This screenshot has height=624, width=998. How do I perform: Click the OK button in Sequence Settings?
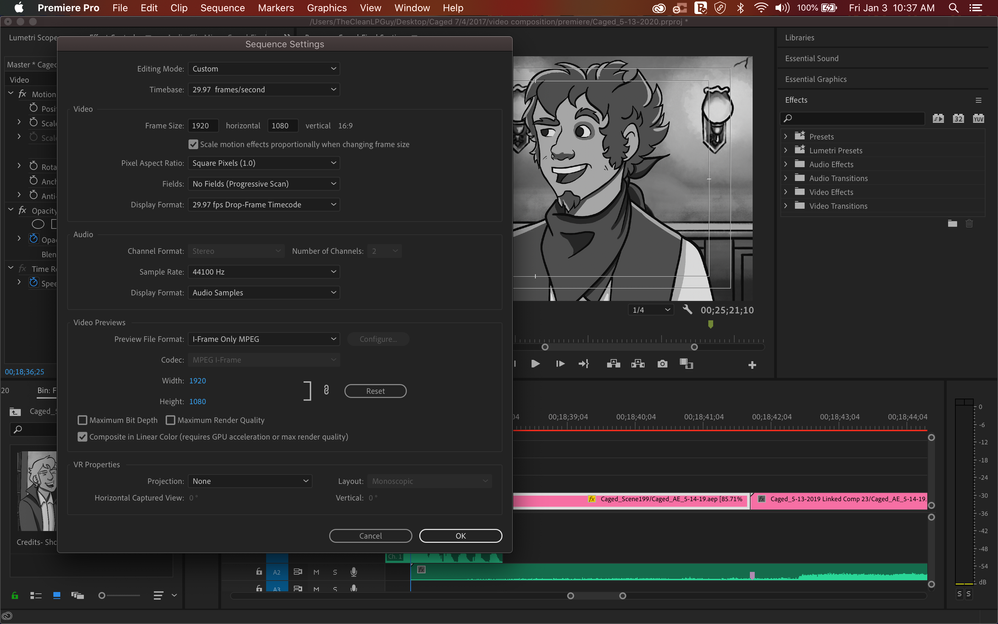click(460, 536)
